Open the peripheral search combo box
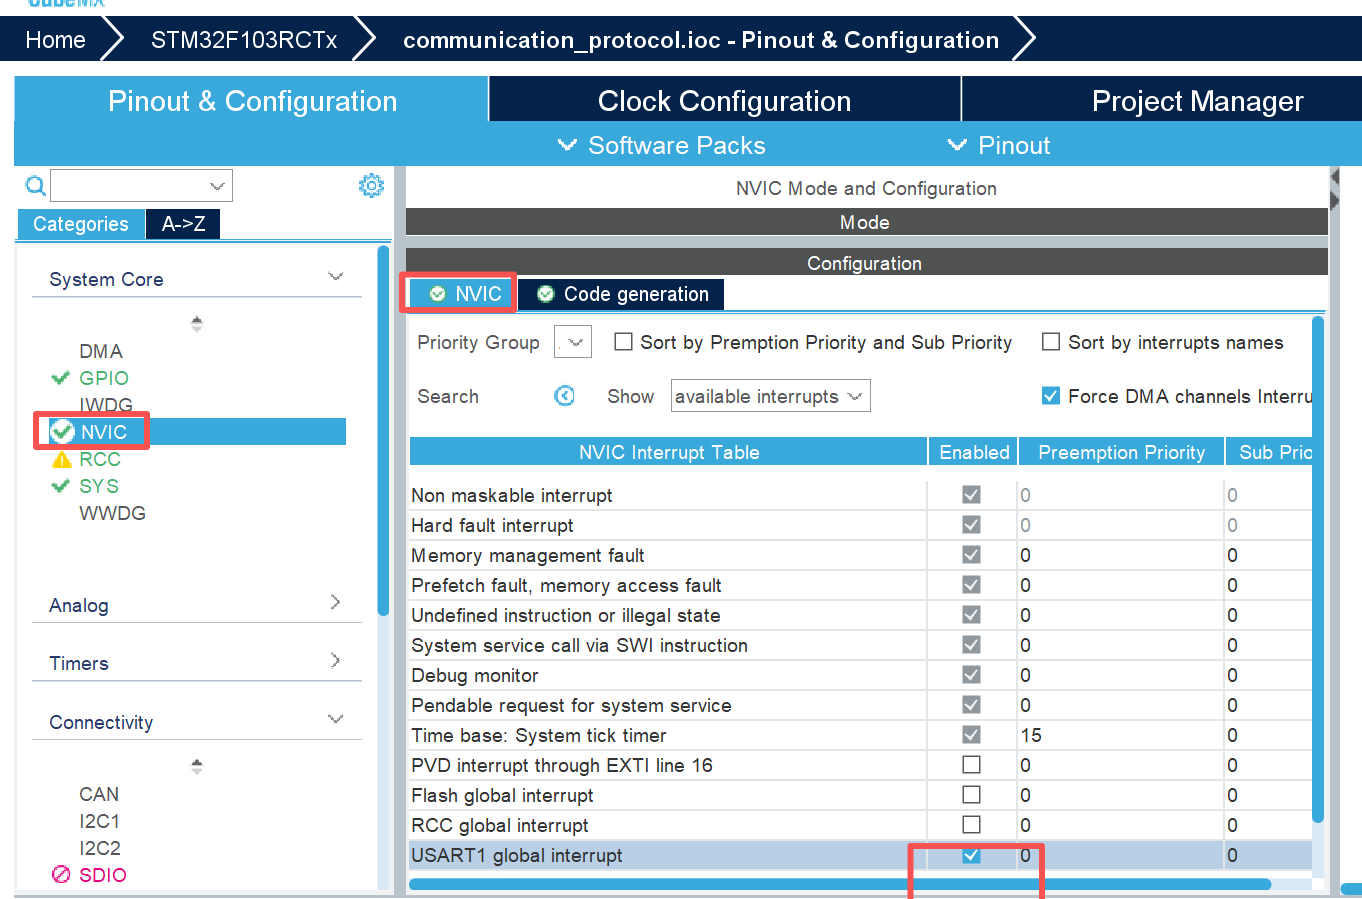 pyautogui.click(x=141, y=185)
